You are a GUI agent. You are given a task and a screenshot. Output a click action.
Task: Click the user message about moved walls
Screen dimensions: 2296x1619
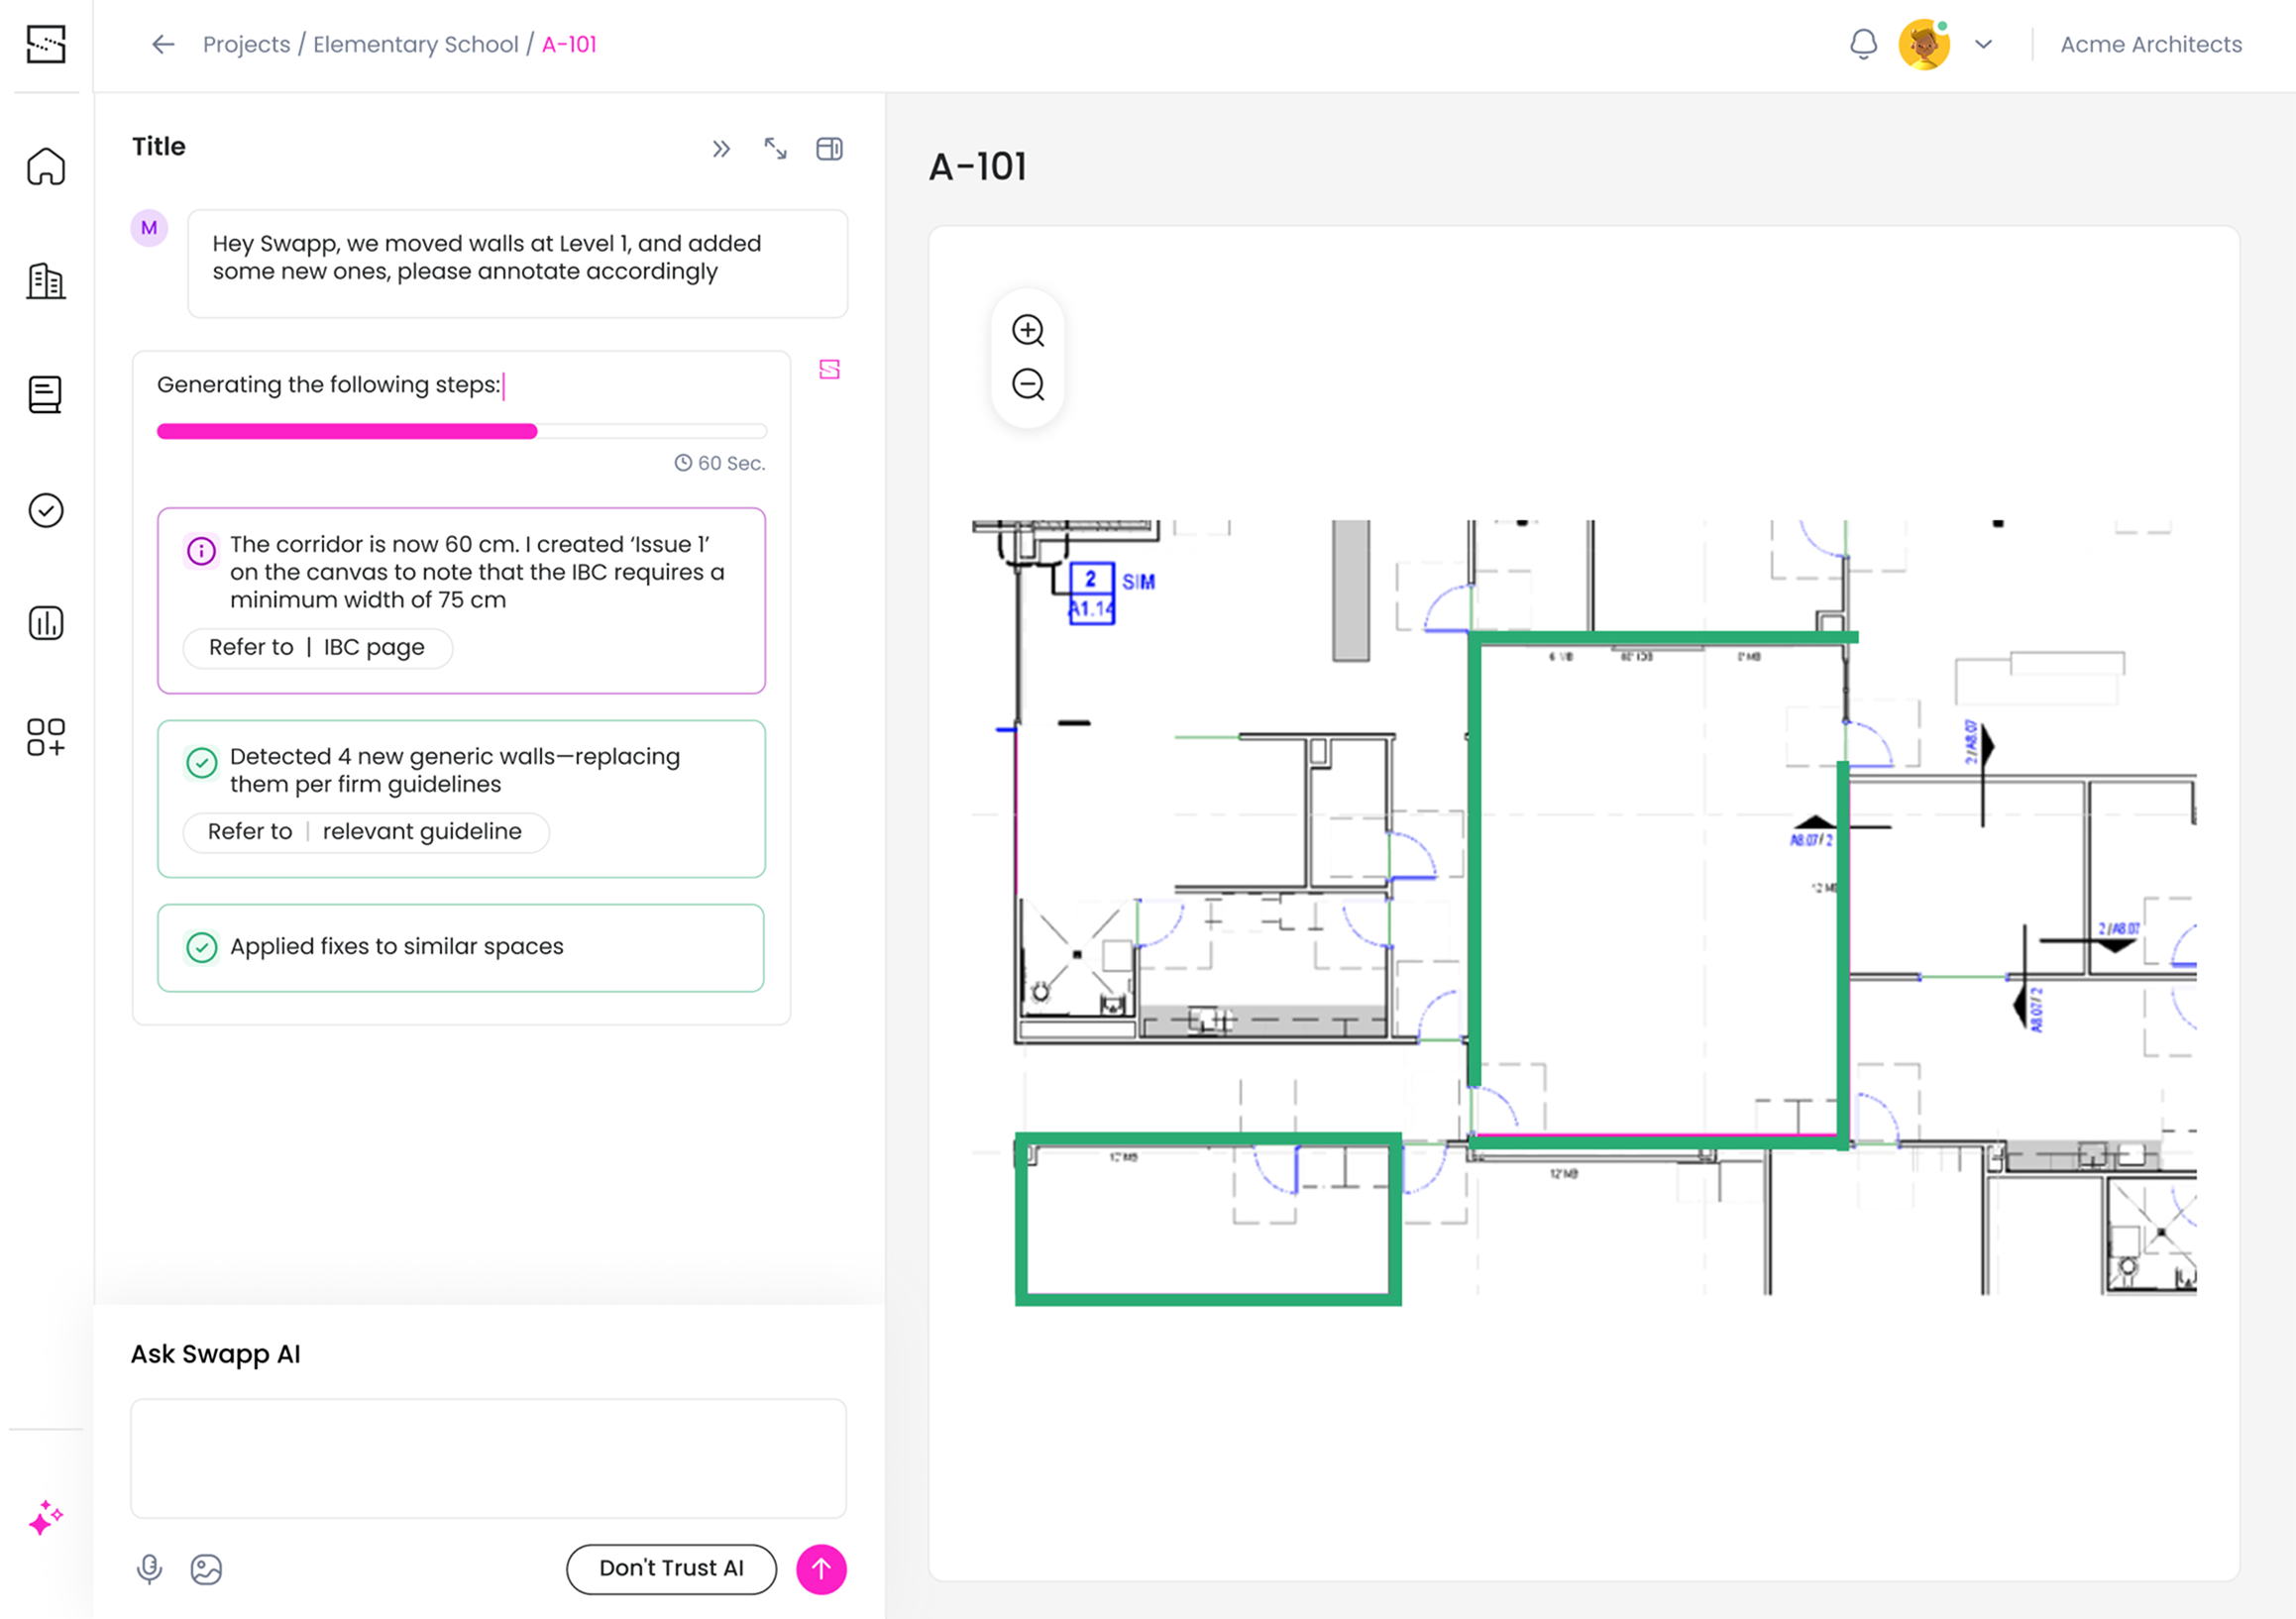coord(517,264)
